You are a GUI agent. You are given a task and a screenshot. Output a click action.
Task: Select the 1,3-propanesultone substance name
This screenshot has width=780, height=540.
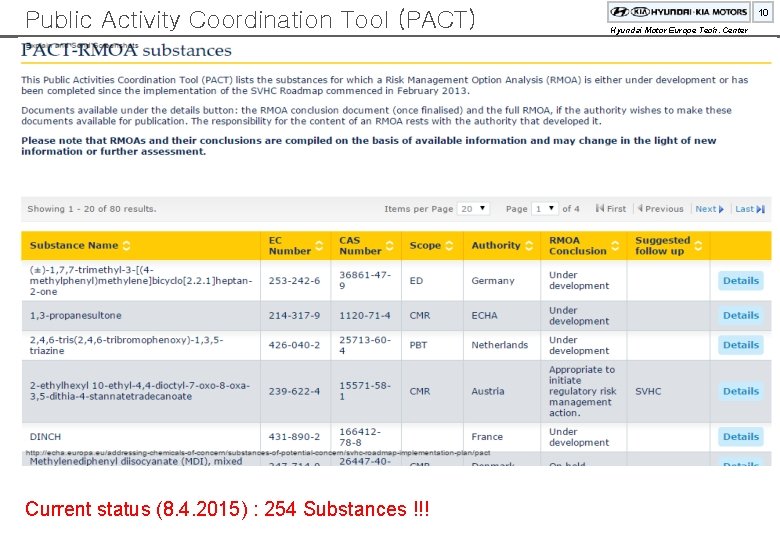pyautogui.click(x=76, y=316)
